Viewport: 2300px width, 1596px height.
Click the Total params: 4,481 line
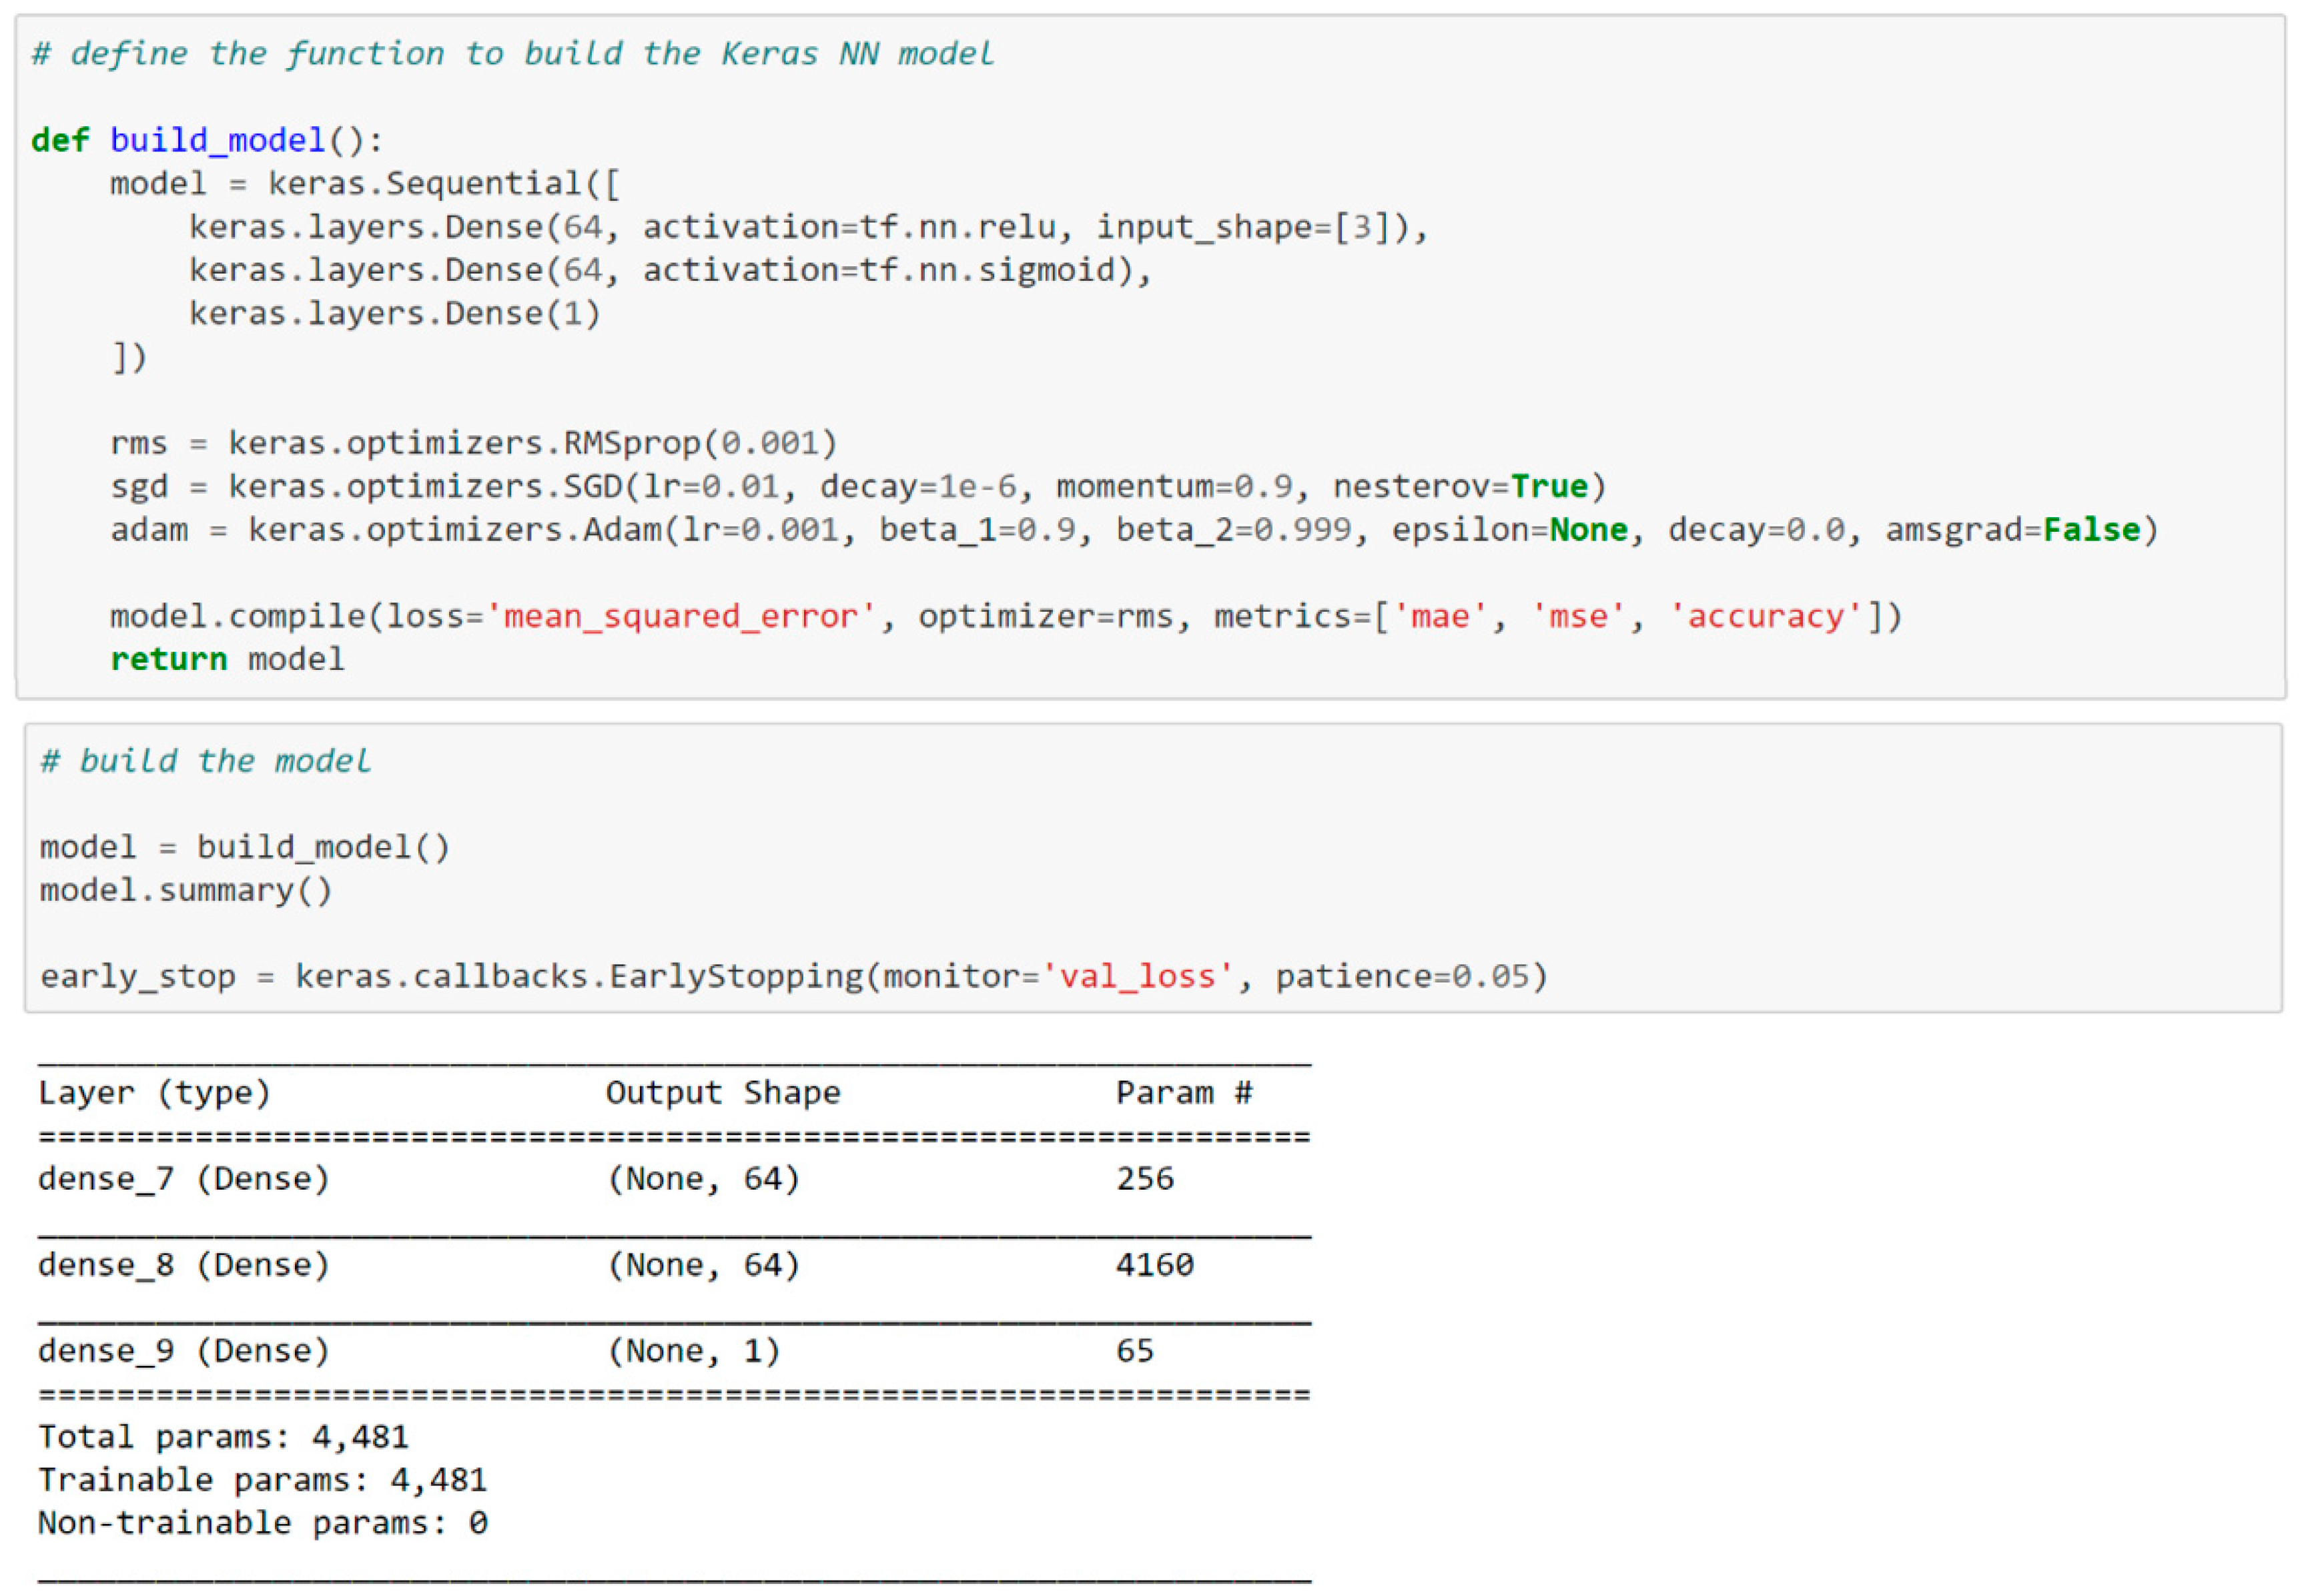pos(223,1437)
